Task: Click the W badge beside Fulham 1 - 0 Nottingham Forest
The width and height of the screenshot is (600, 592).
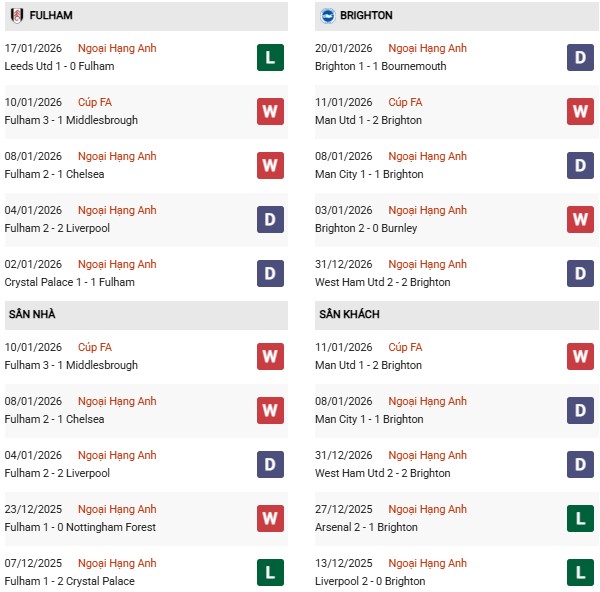Action: [270, 518]
